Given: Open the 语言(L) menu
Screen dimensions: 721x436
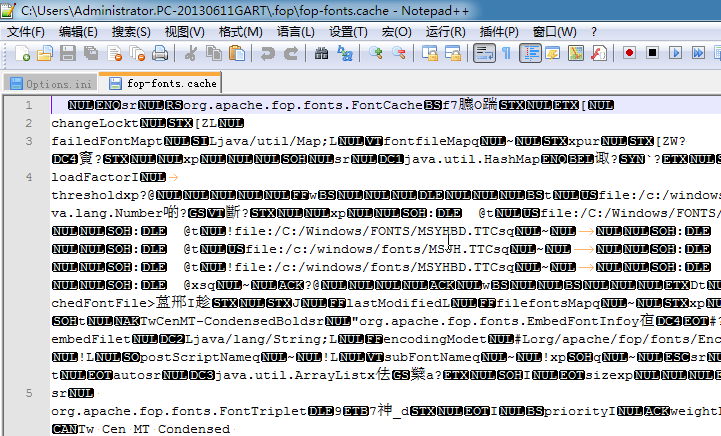Looking at the screenshot, I should (296, 32).
